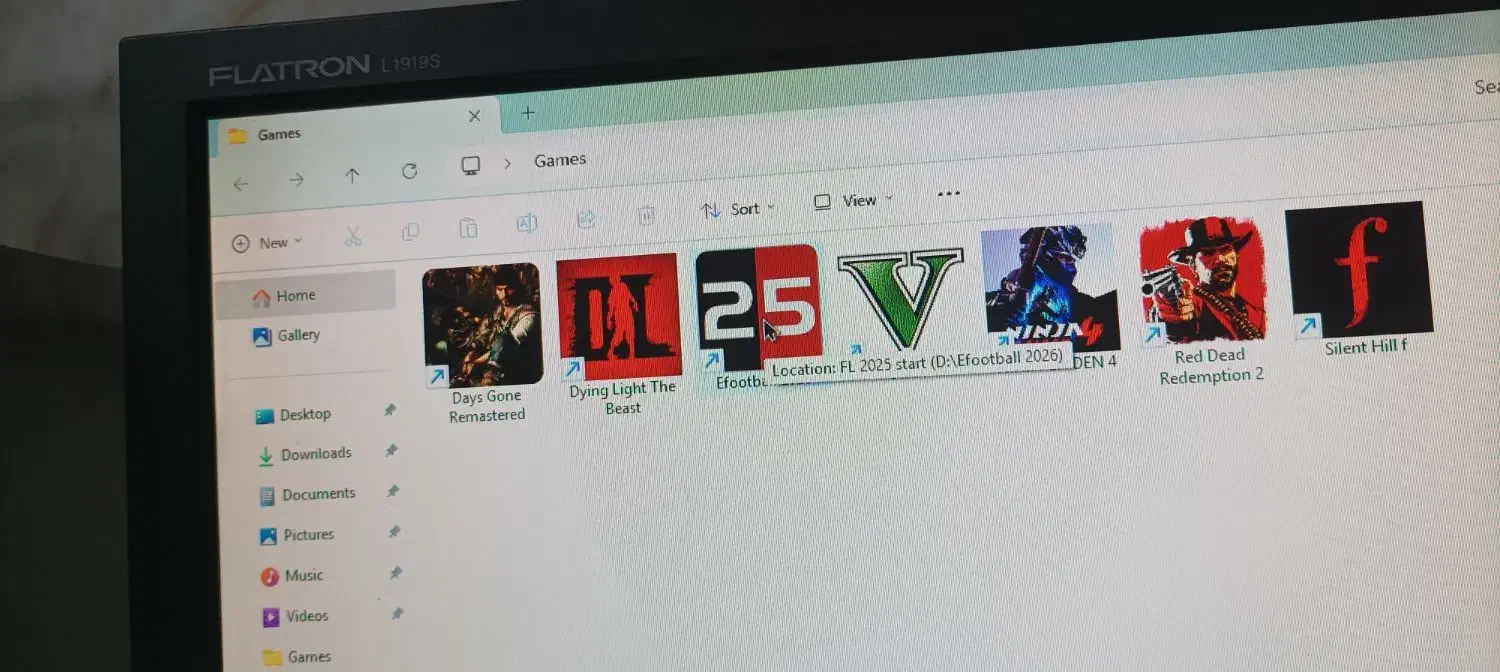1500x672 pixels.
Task: Close the Games tab
Action: coord(474,116)
